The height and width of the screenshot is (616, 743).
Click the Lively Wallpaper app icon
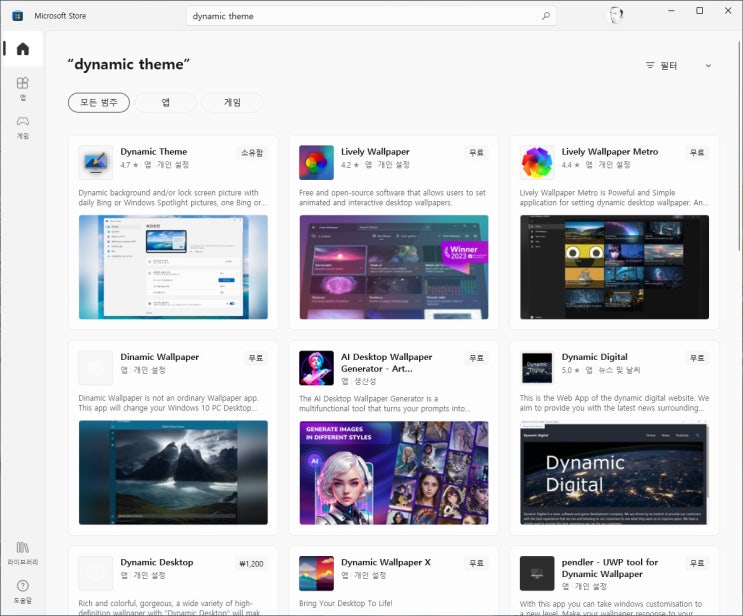coord(316,162)
